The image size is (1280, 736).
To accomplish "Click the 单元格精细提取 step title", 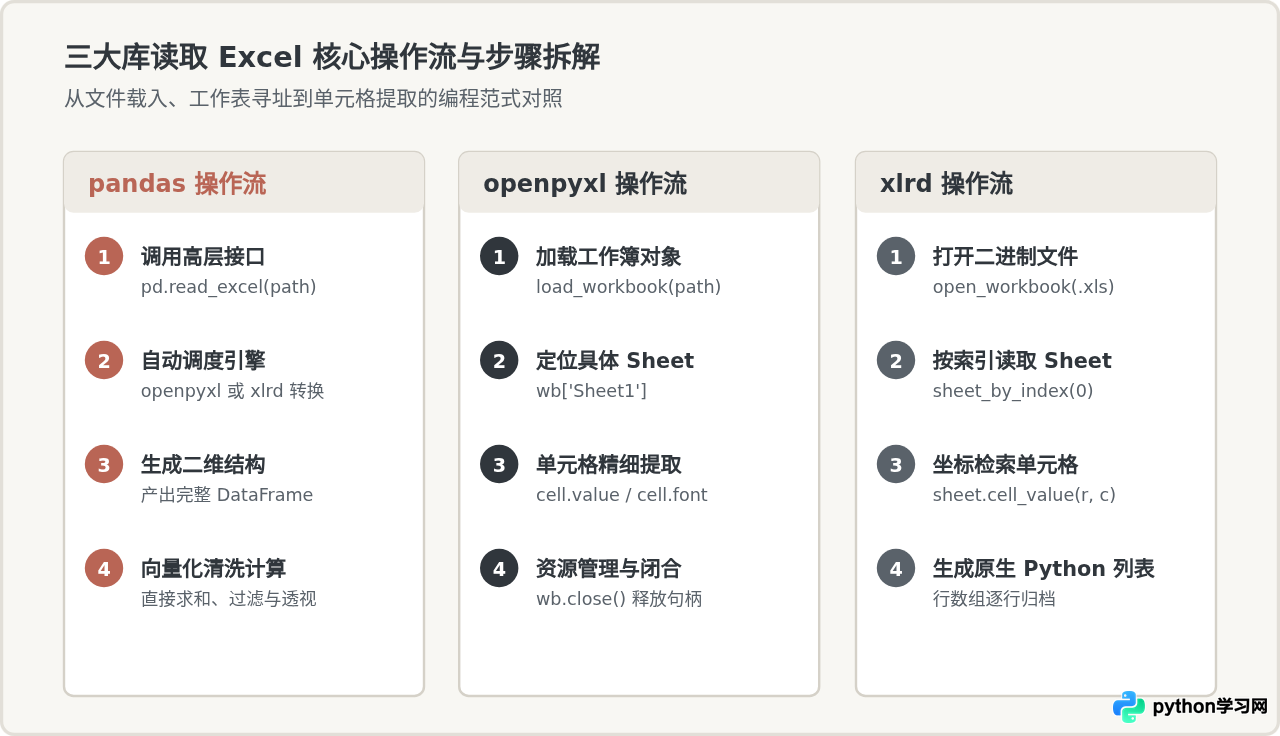I will pos(609,465).
